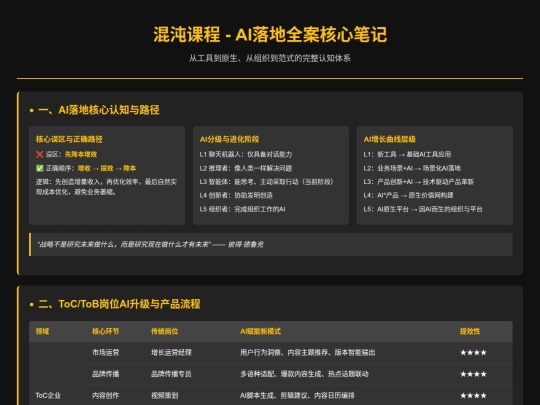Click the table header 核心环节
The height and width of the screenshot is (405, 540).
[105, 331]
